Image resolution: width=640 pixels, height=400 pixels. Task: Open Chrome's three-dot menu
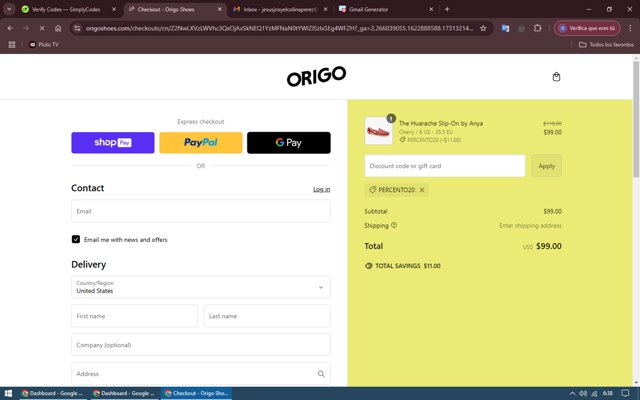(630, 28)
